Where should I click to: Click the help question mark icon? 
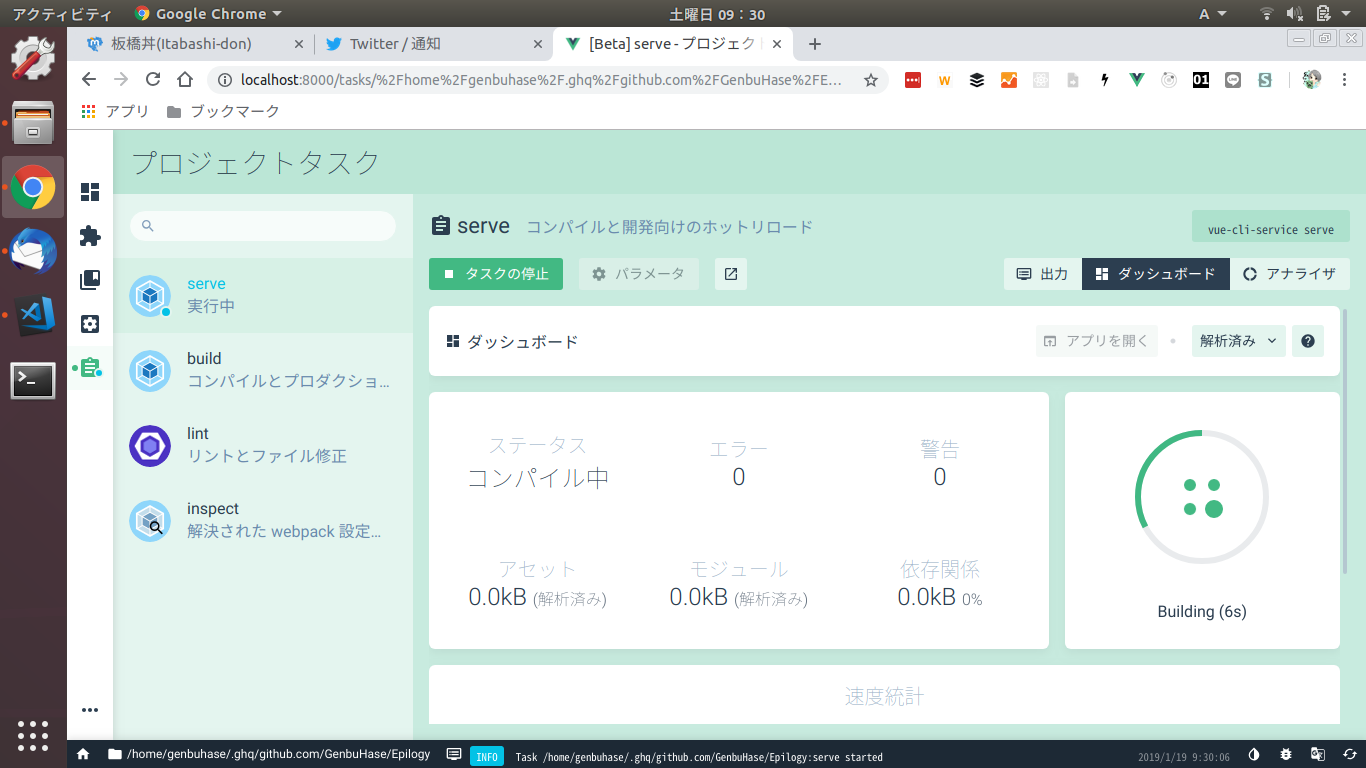click(x=1307, y=341)
